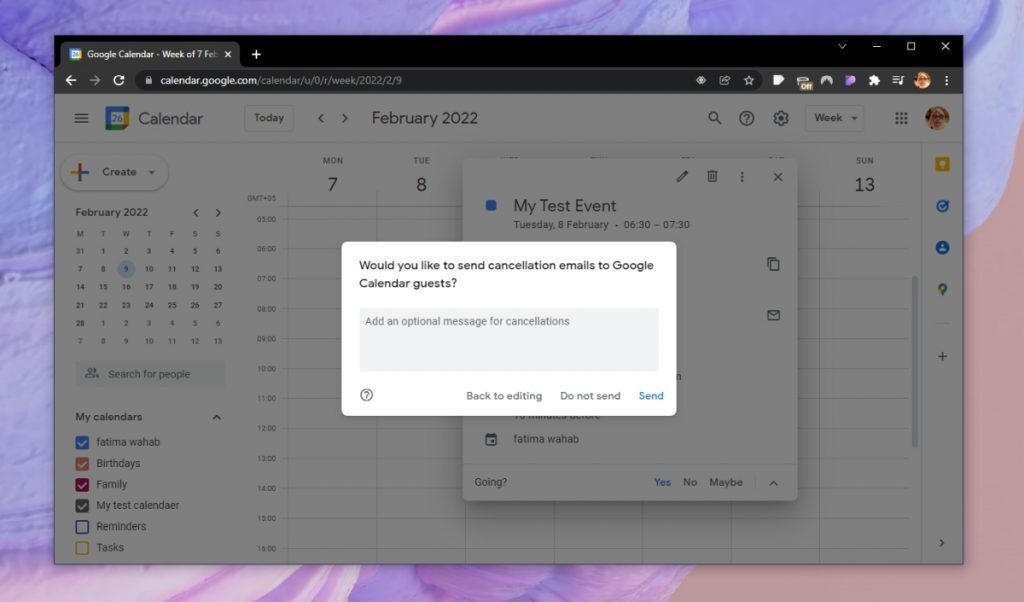1024x602 pixels.
Task: Respond Yes to Going
Action: click(662, 483)
